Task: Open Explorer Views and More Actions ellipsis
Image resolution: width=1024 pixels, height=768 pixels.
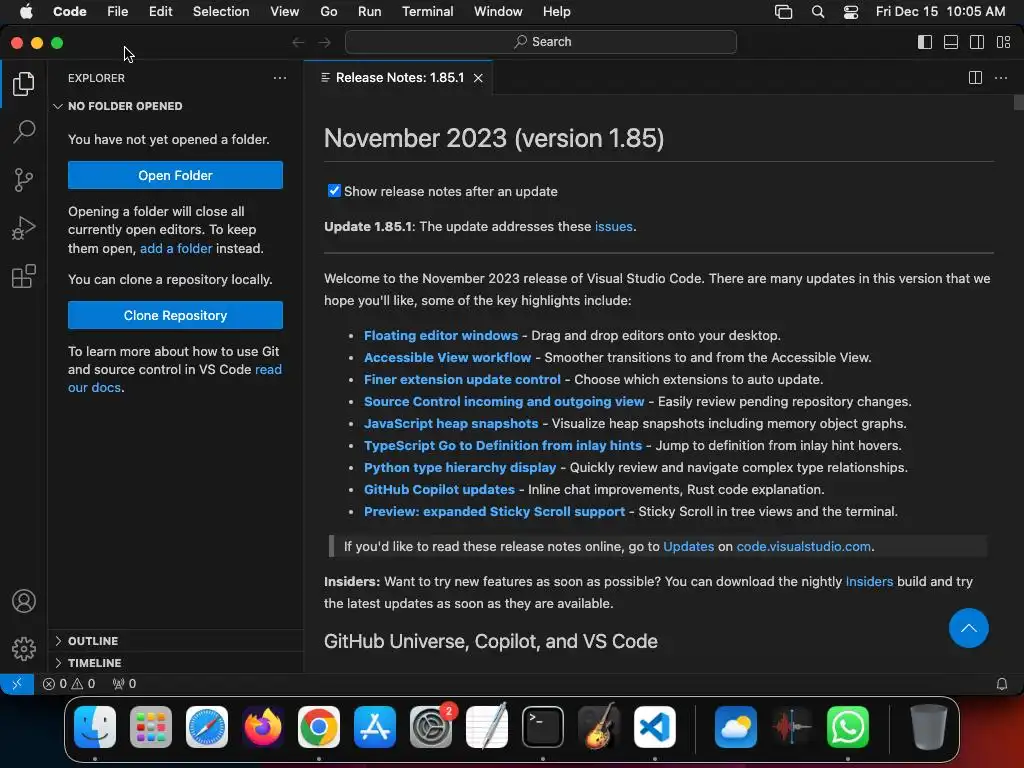Action: tap(280, 78)
